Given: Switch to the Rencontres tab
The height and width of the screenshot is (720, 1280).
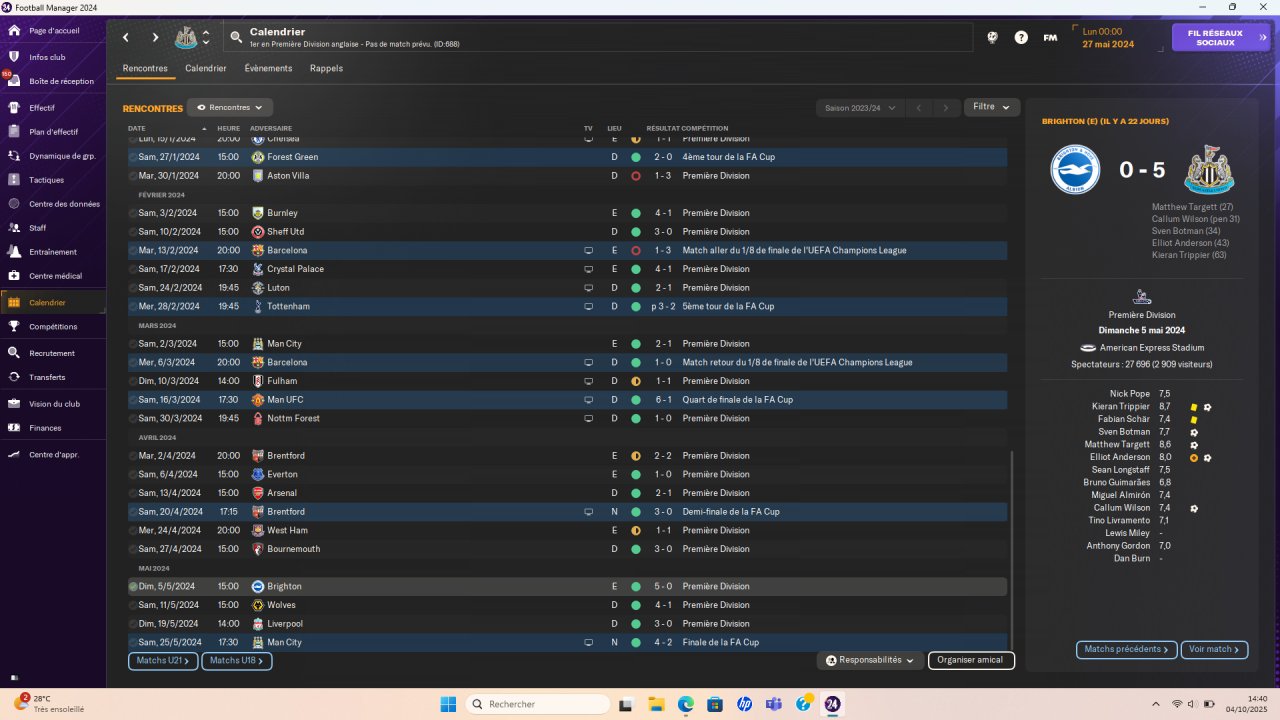Looking at the screenshot, I should coord(145,69).
